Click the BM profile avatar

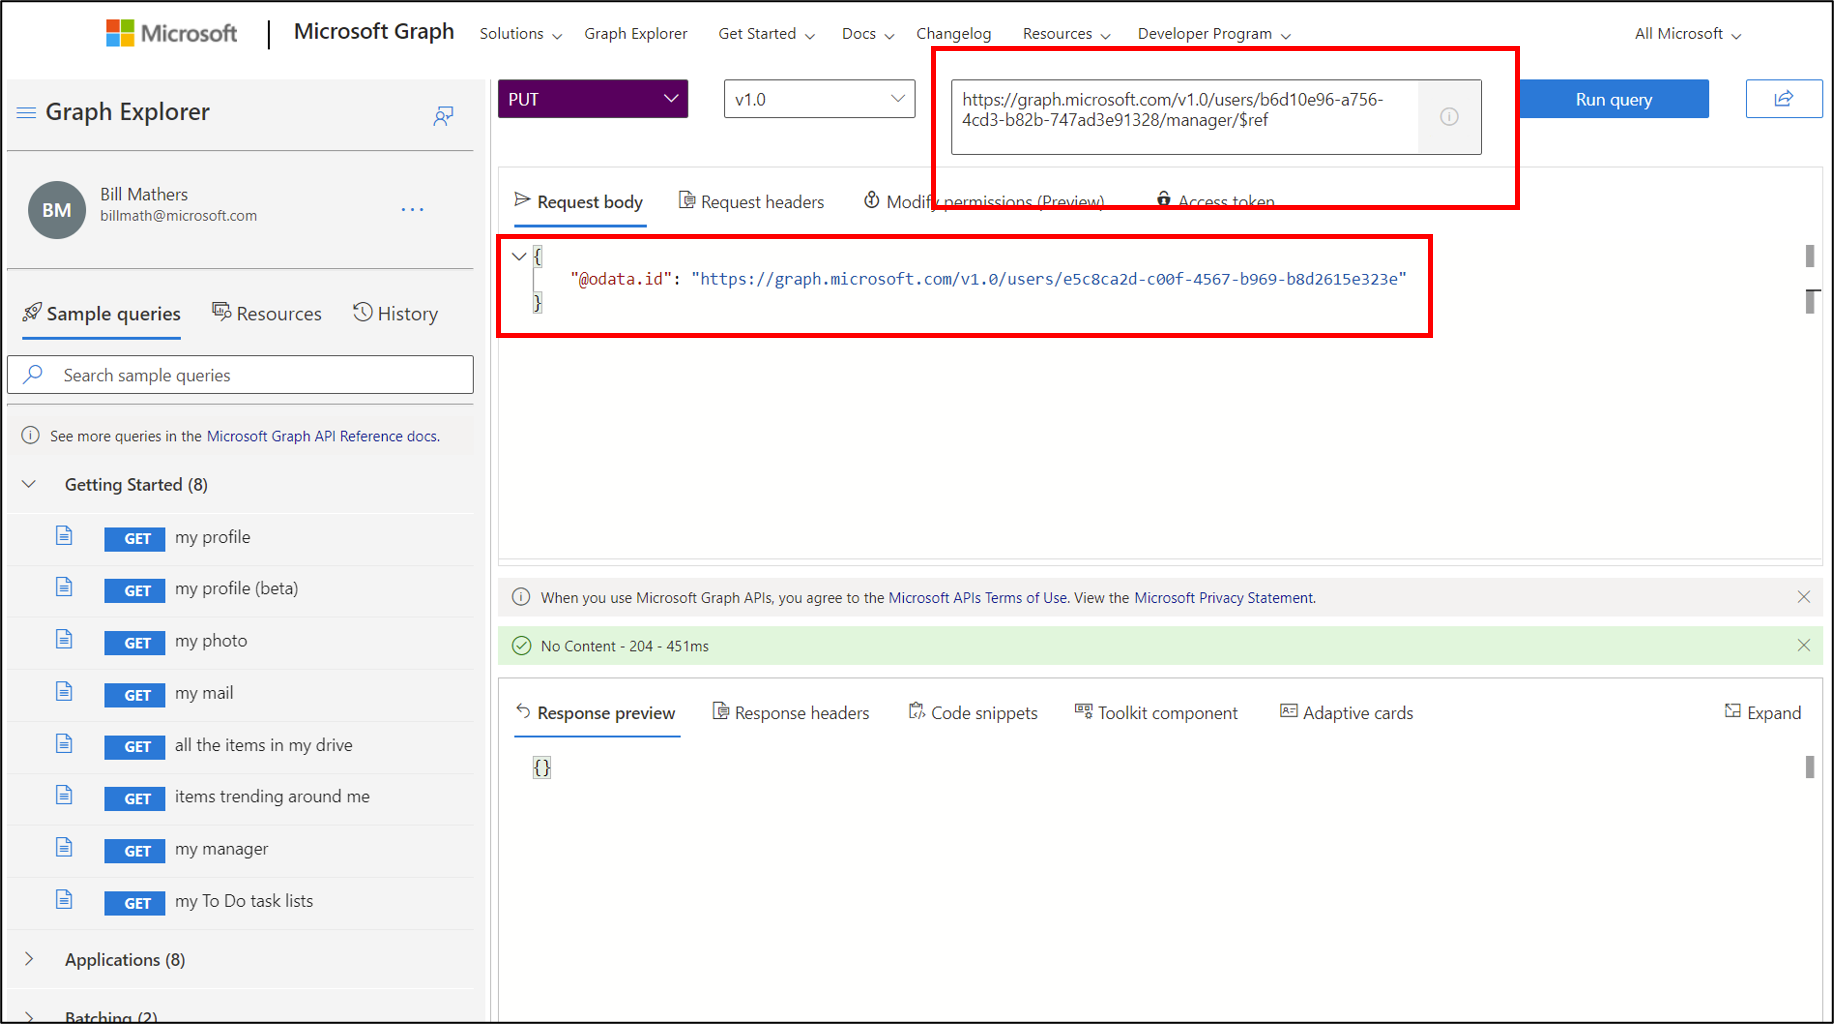(57, 210)
